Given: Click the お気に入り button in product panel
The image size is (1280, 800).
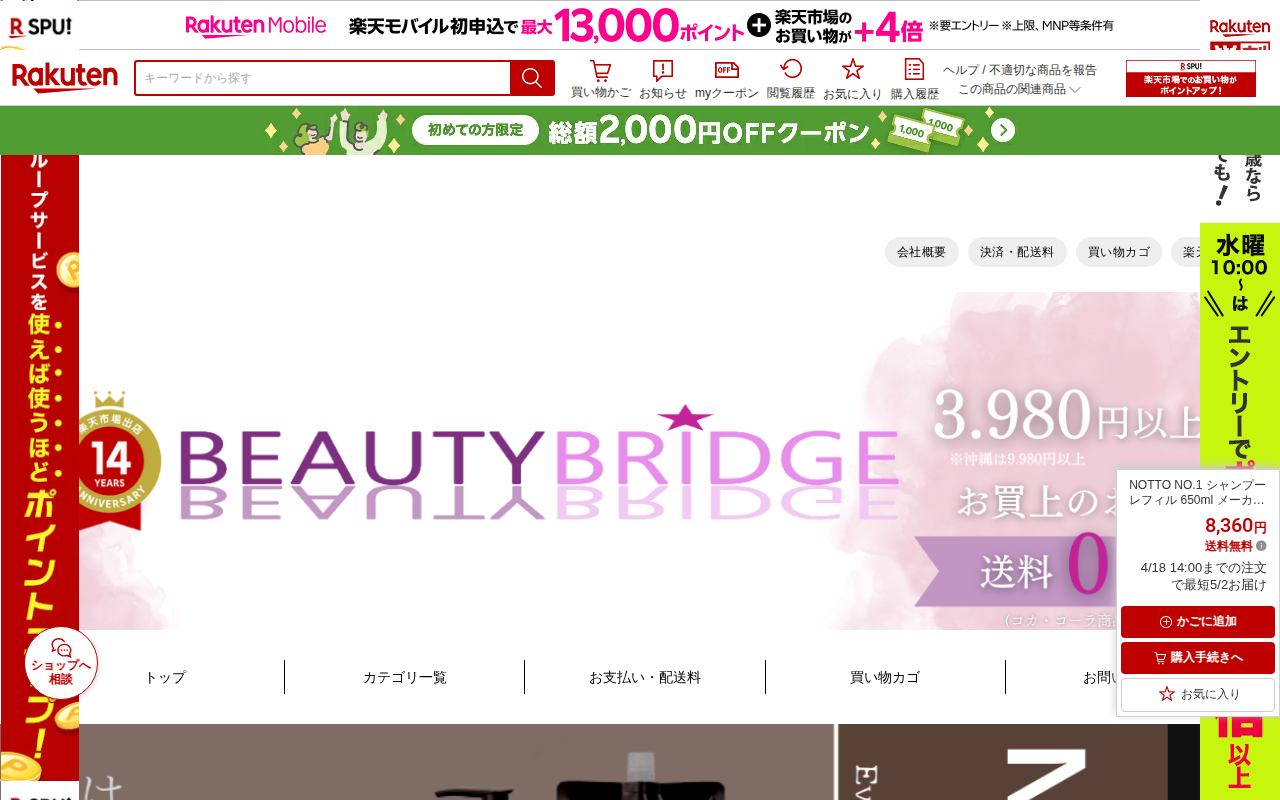Looking at the screenshot, I should 1198,694.
